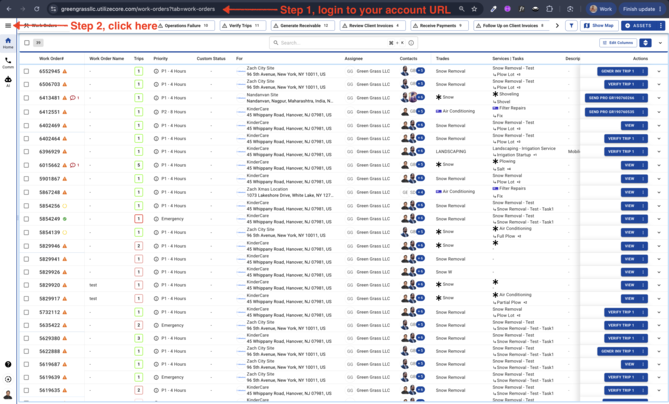Open the AI assistant robot icon
Viewport: 669px width, 404px height.
click(8, 81)
